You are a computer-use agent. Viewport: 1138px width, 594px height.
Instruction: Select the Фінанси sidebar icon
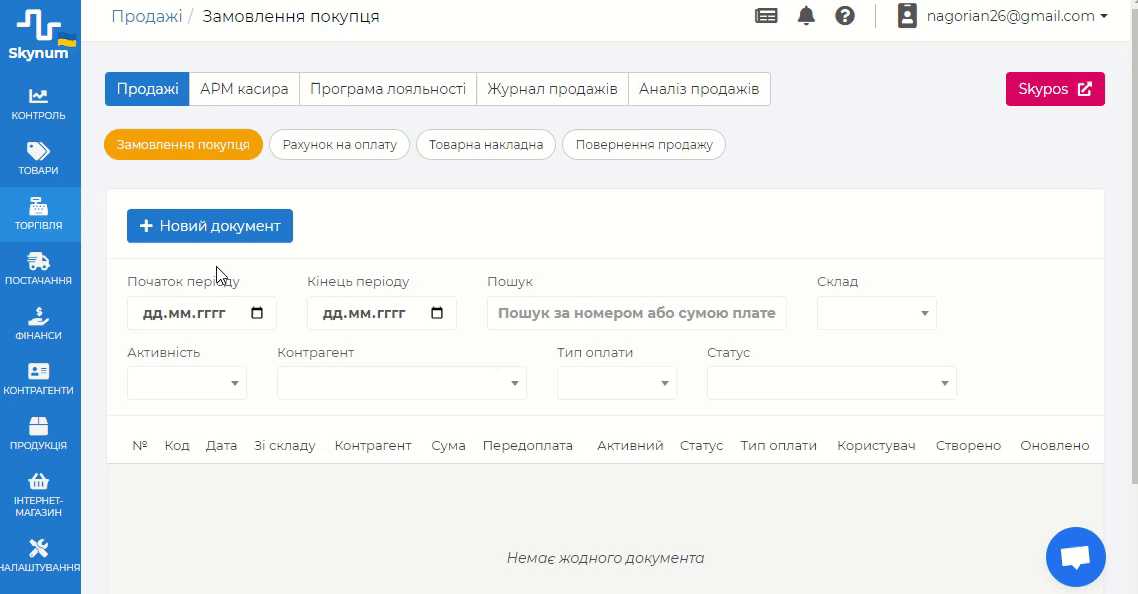click(x=39, y=323)
